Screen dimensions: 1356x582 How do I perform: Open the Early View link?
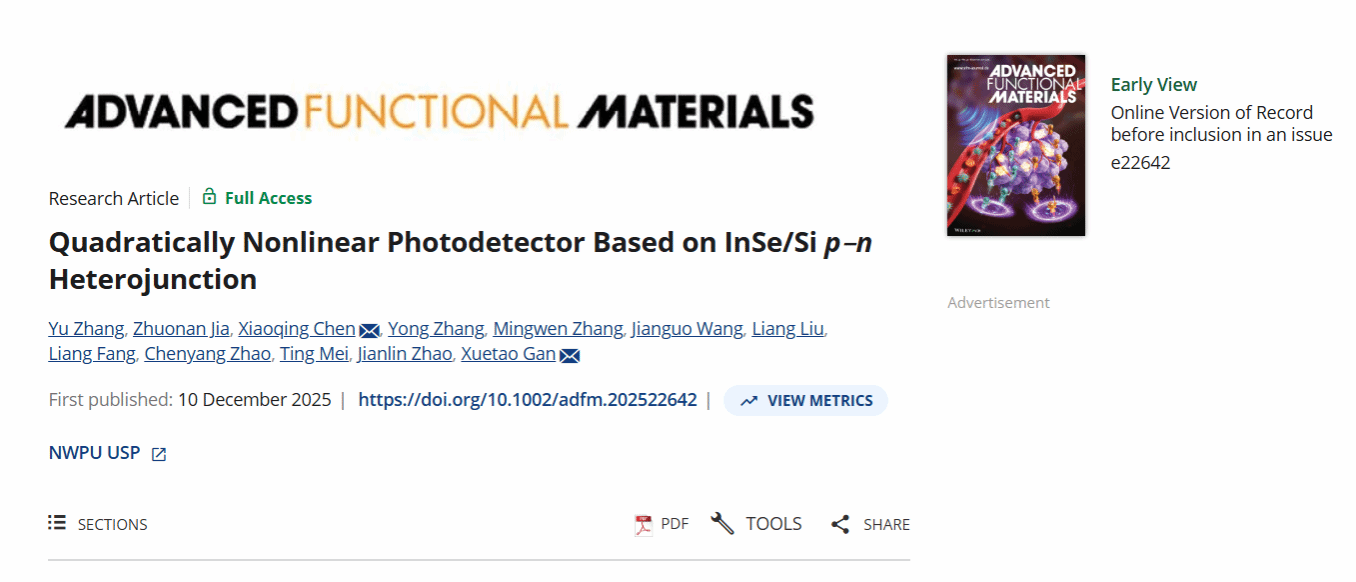tap(1153, 85)
